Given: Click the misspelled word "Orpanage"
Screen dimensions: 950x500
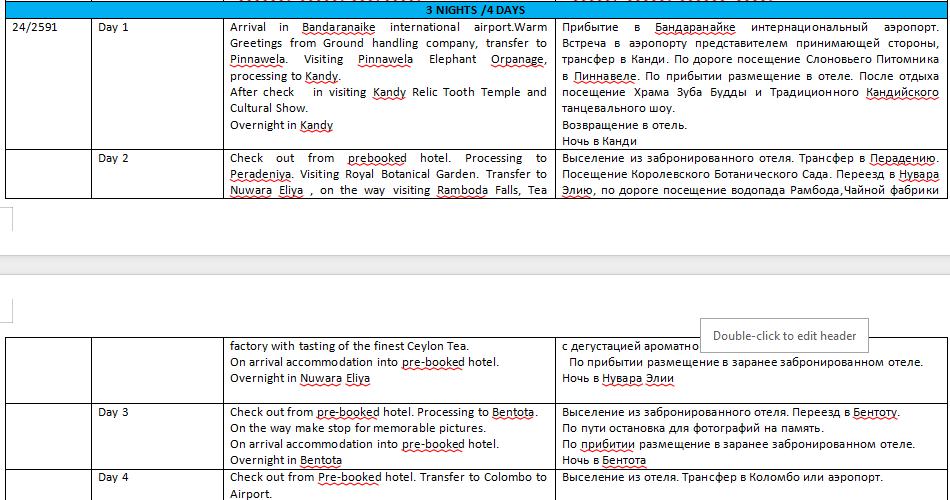Looking at the screenshot, I should pos(518,60).
